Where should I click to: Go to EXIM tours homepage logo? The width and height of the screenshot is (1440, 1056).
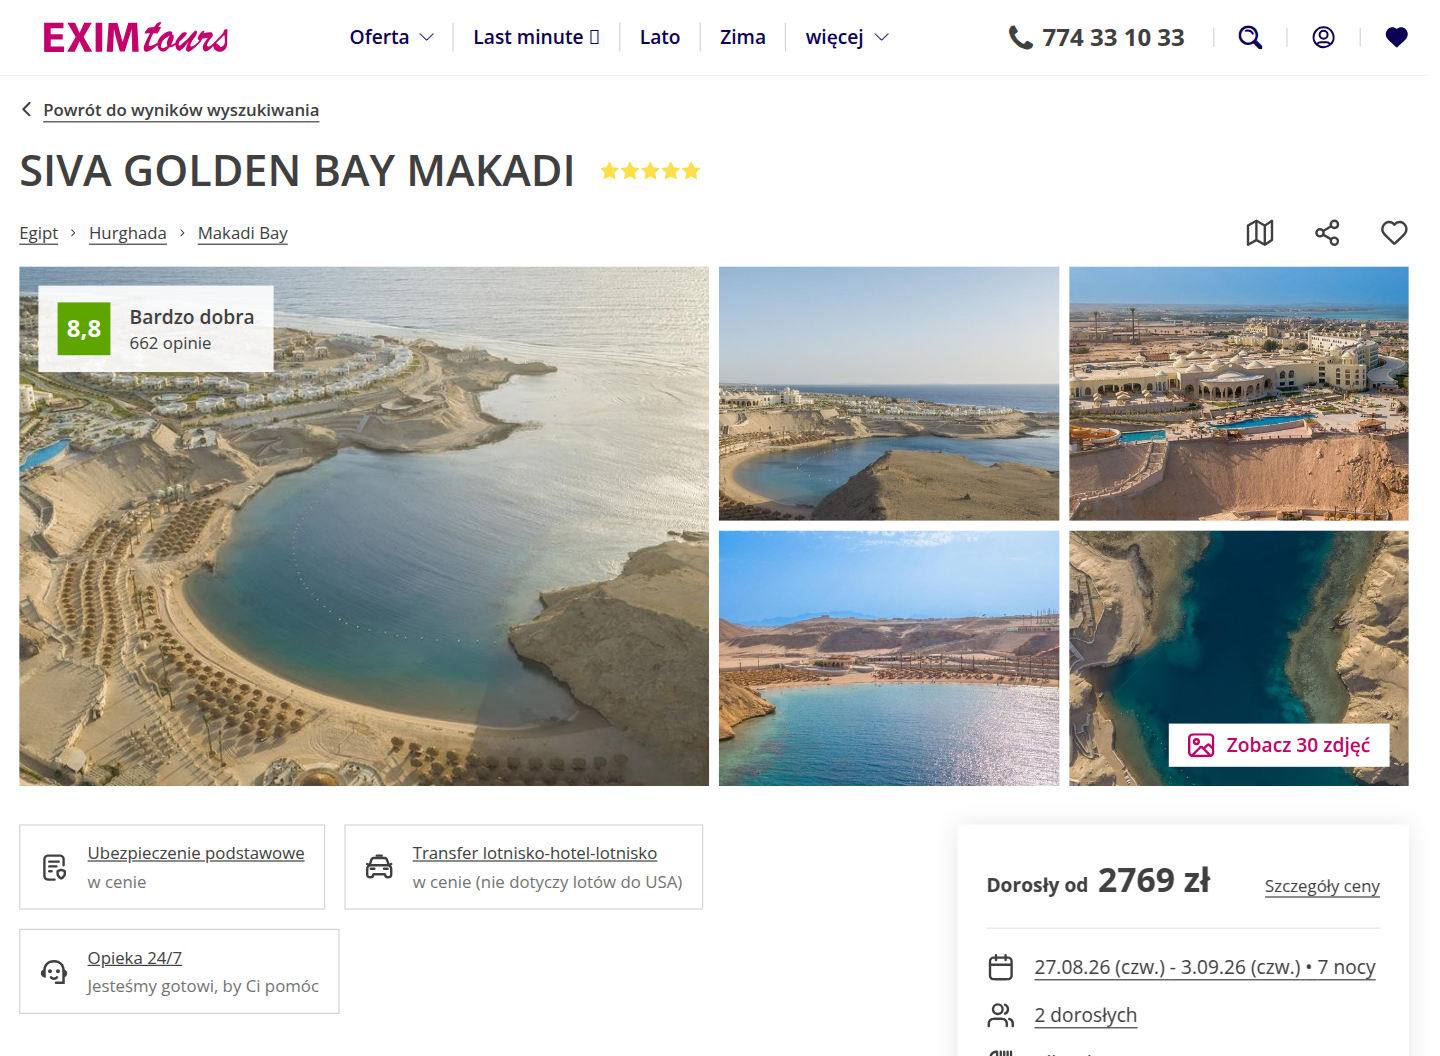[136, 38]
